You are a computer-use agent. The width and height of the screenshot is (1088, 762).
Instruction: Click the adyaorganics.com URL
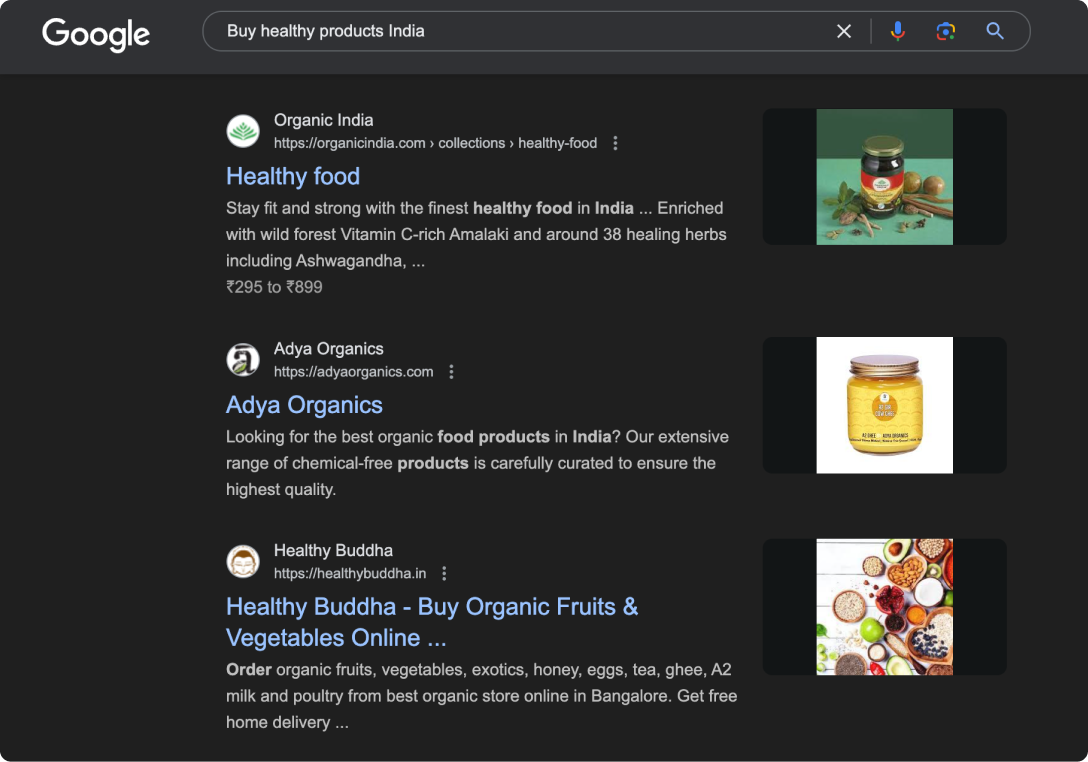coord(353,372)
